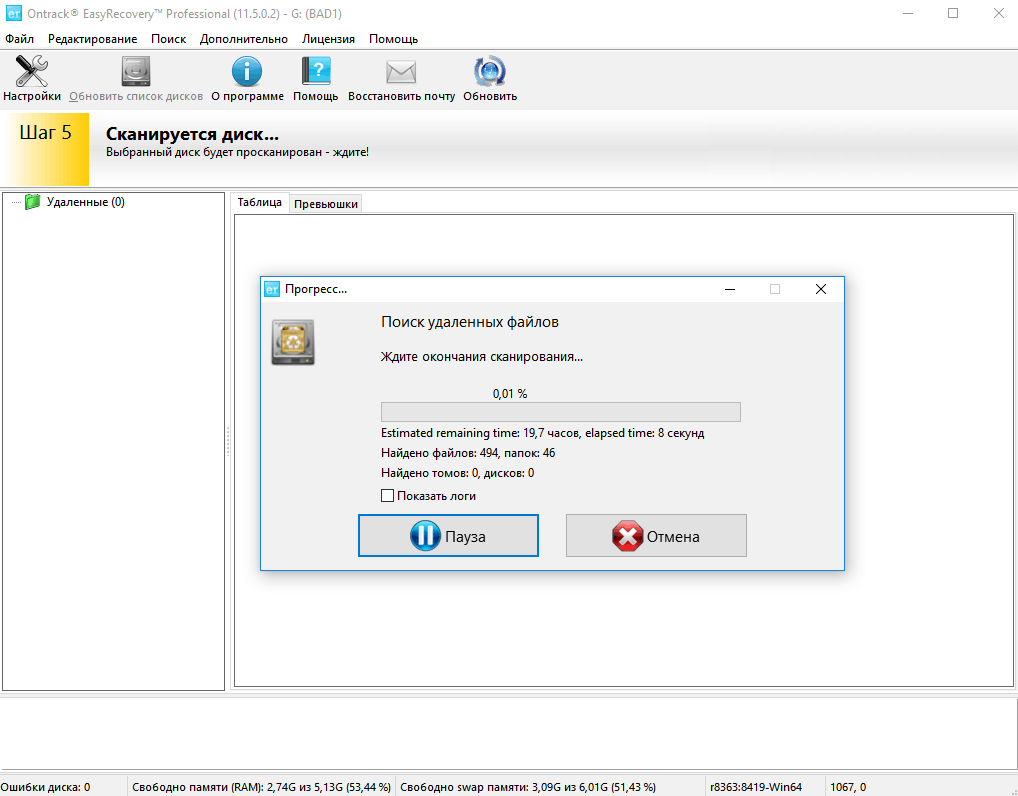This screenshot has width=1018, height=796.
Task: Pause the scan with the Пауза button
Action: point(448,536)
